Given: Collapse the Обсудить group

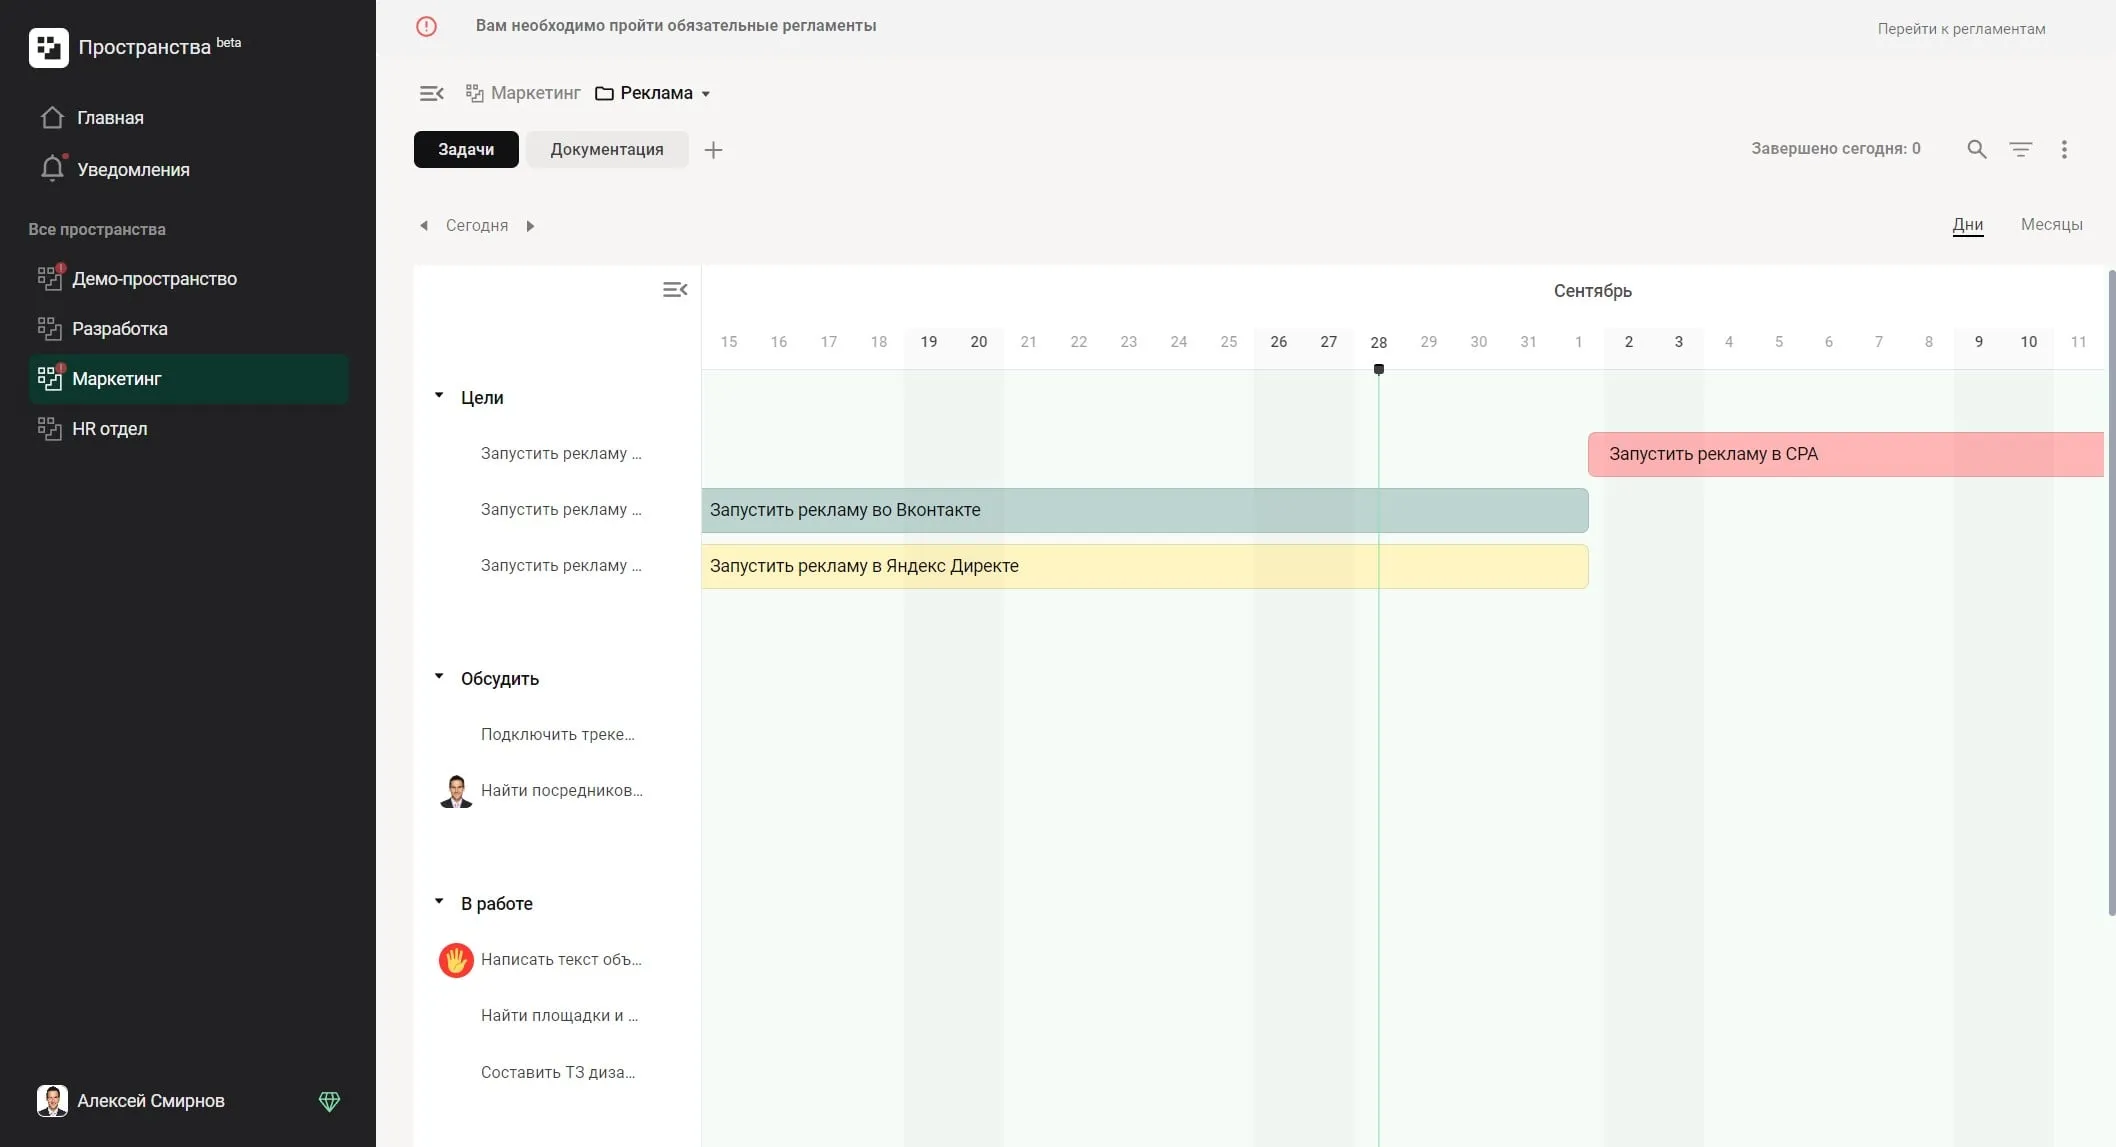Looking at the screenshot, I should coord(439,677).
